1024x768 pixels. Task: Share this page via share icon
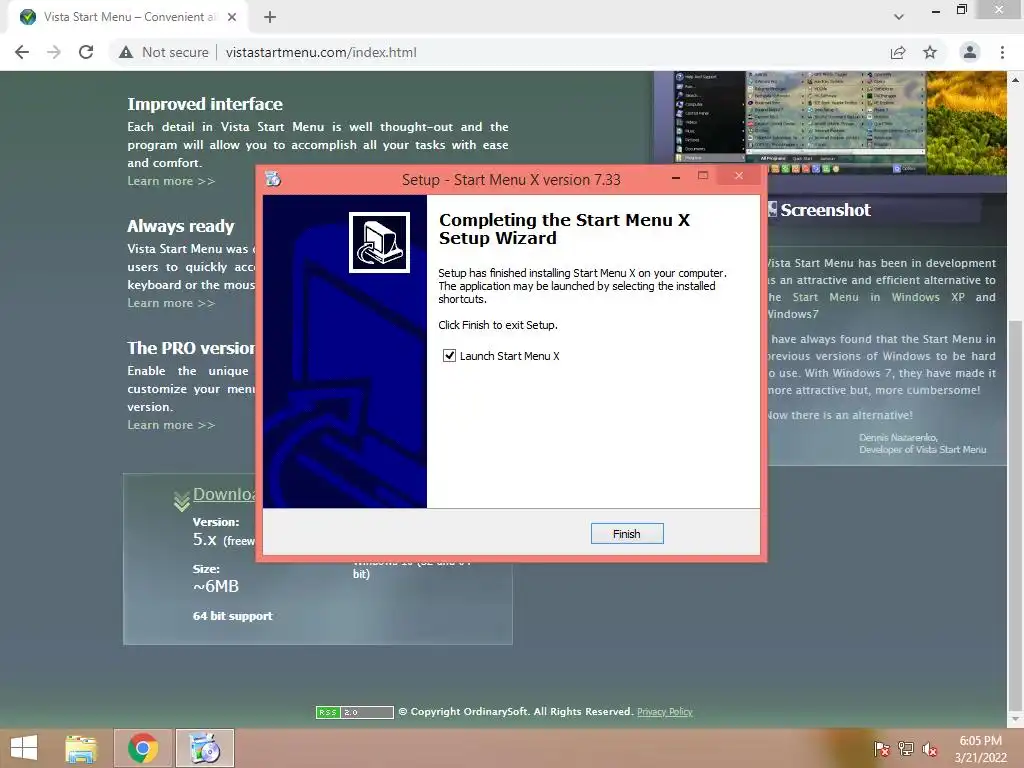[x=898, y=52]
